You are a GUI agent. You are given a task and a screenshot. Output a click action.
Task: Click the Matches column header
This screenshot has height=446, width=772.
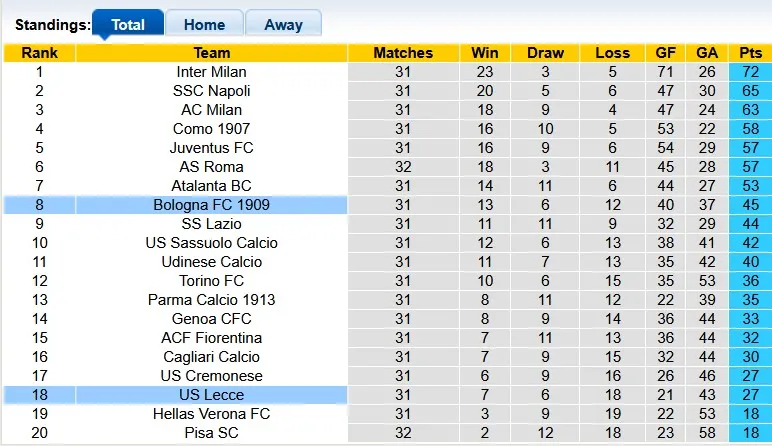tap(403, 53)
